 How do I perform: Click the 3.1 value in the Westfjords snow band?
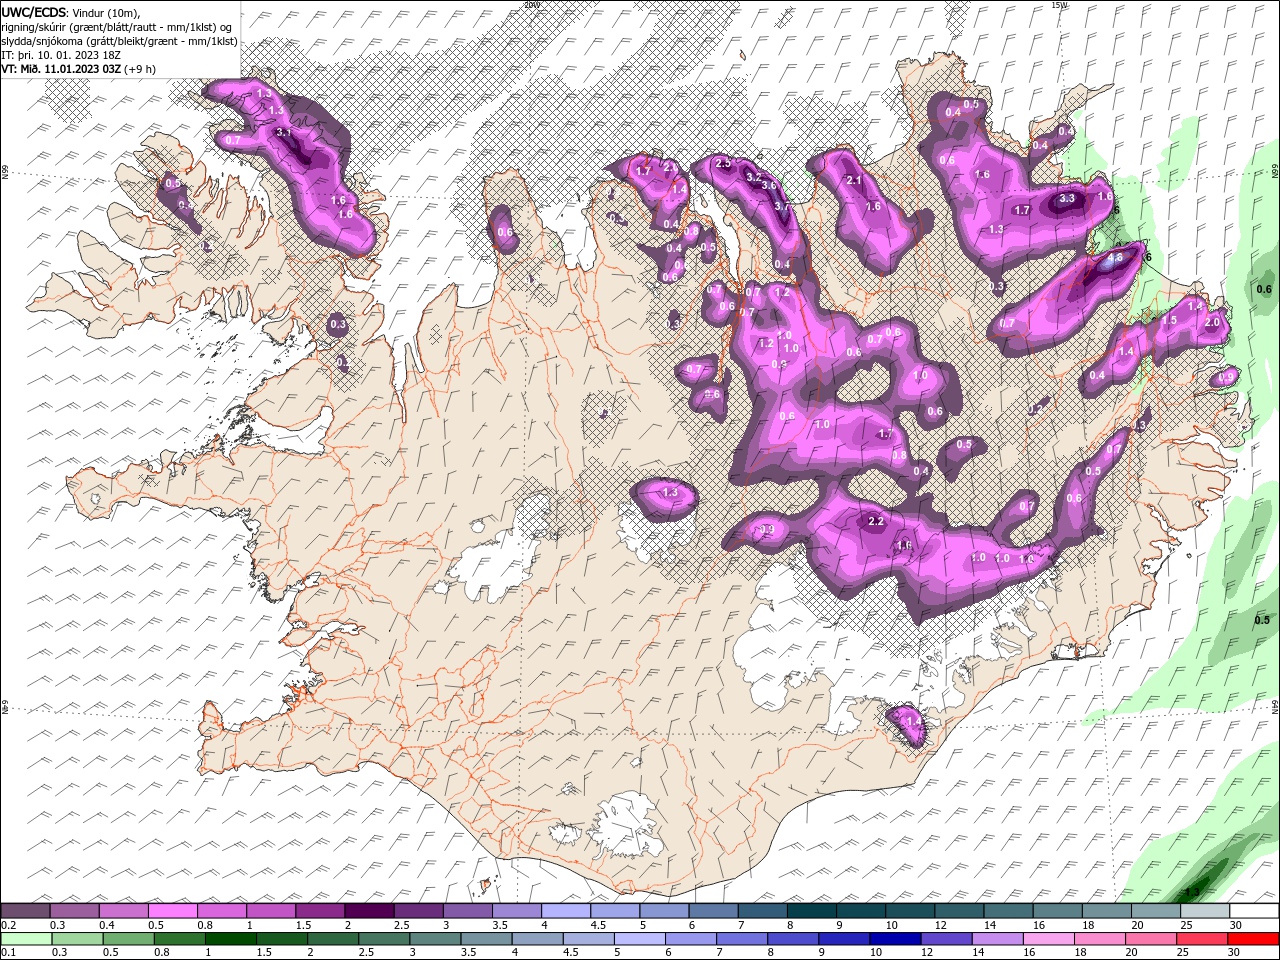point(283,132)
